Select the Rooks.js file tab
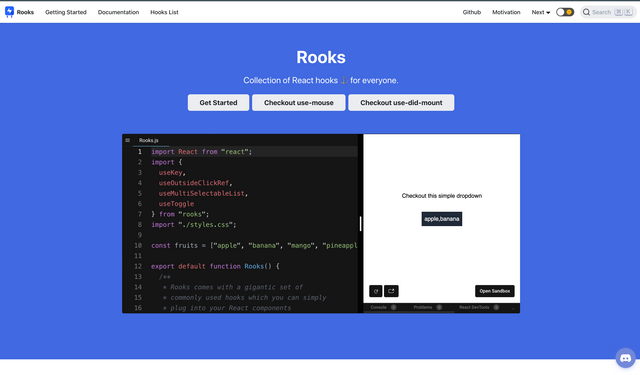Image resolution: width=640 pixels, height=375 pixels. [x=149, y=140]
